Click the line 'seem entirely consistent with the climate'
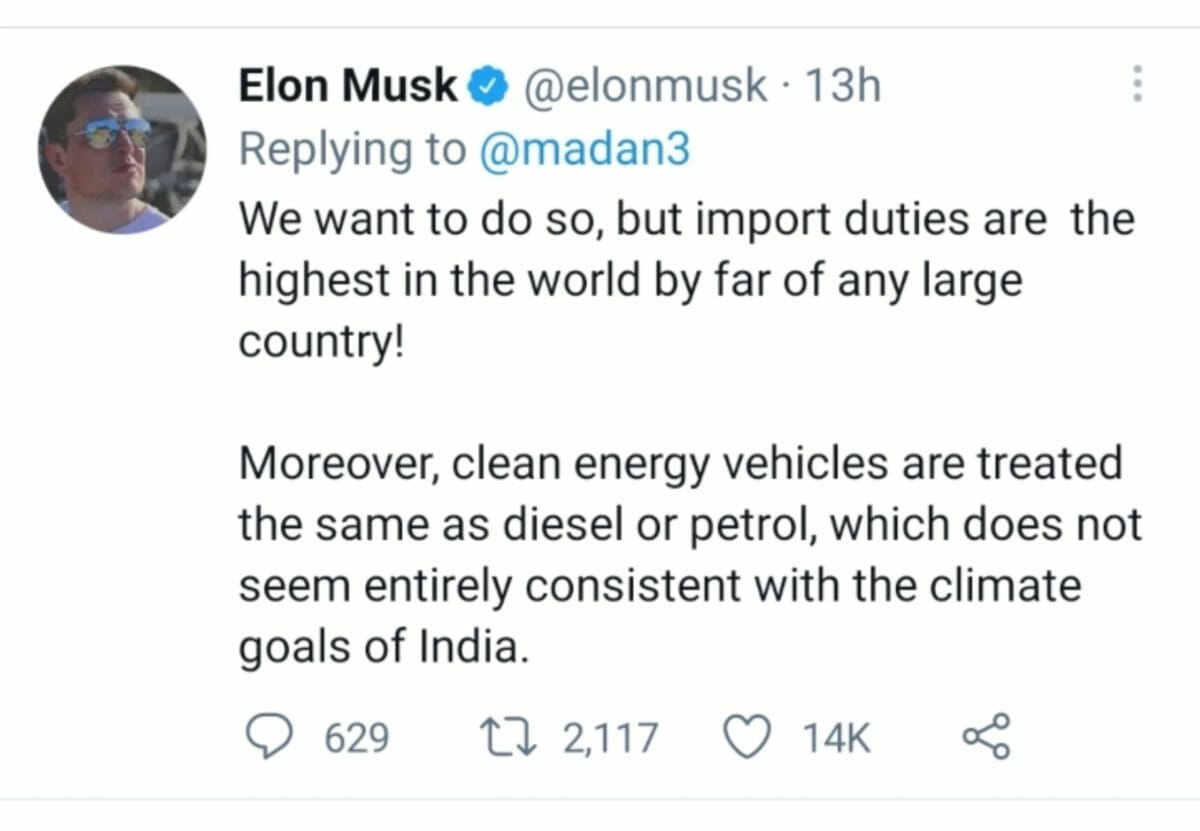Screen dimensions: 1200x831 pyautogui.click(x=660, y=587)
